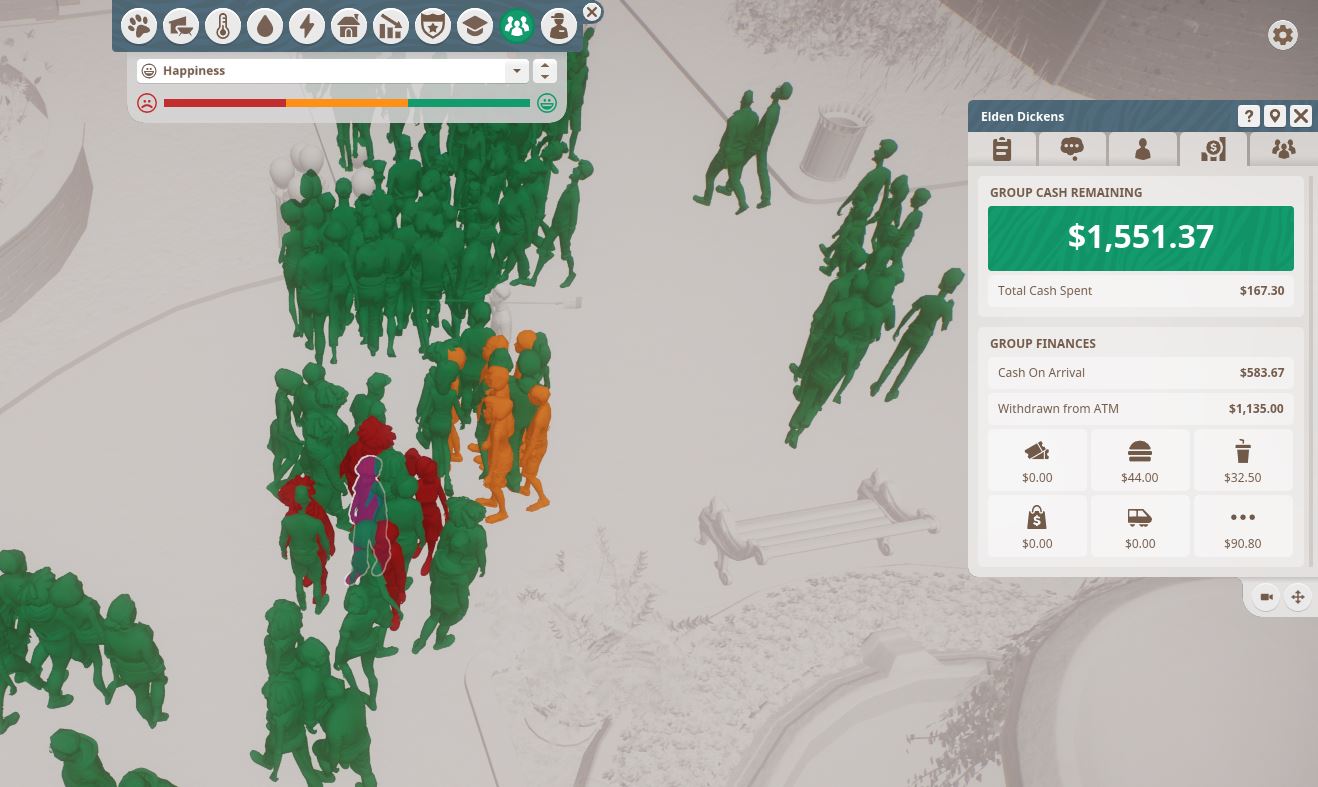Click the $1,551.37 group cash banner
1318x787 pixels.
click(1141, 238)
